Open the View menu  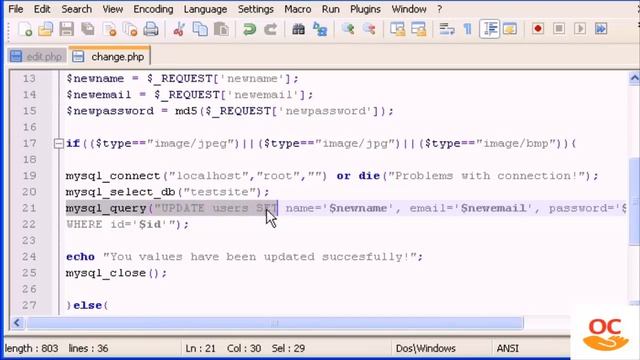[113, 9]
